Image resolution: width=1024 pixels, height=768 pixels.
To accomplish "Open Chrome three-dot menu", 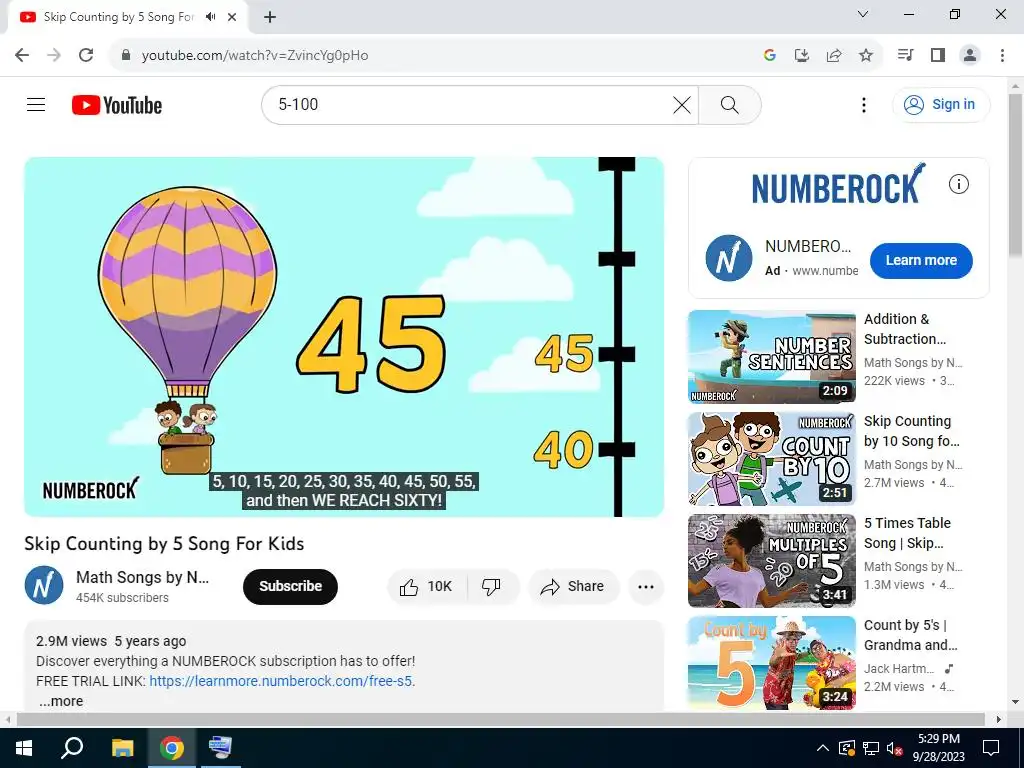I will pos(1002,55).
